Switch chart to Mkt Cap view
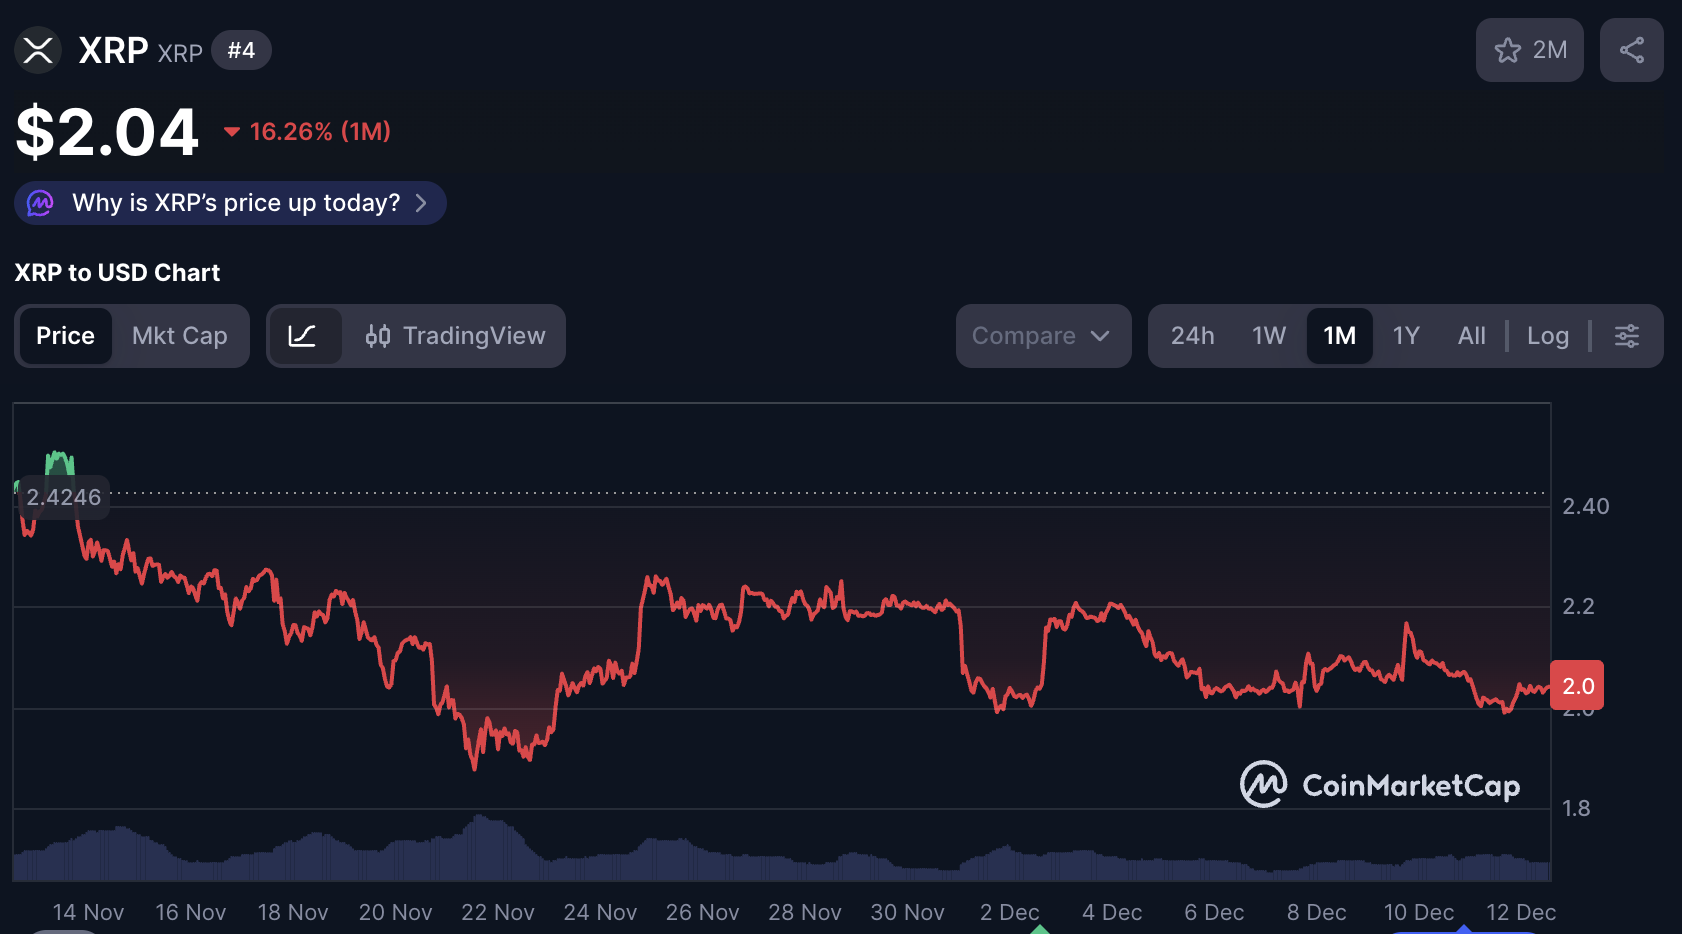The image size is (1682, 934). [x=180, y=336]
